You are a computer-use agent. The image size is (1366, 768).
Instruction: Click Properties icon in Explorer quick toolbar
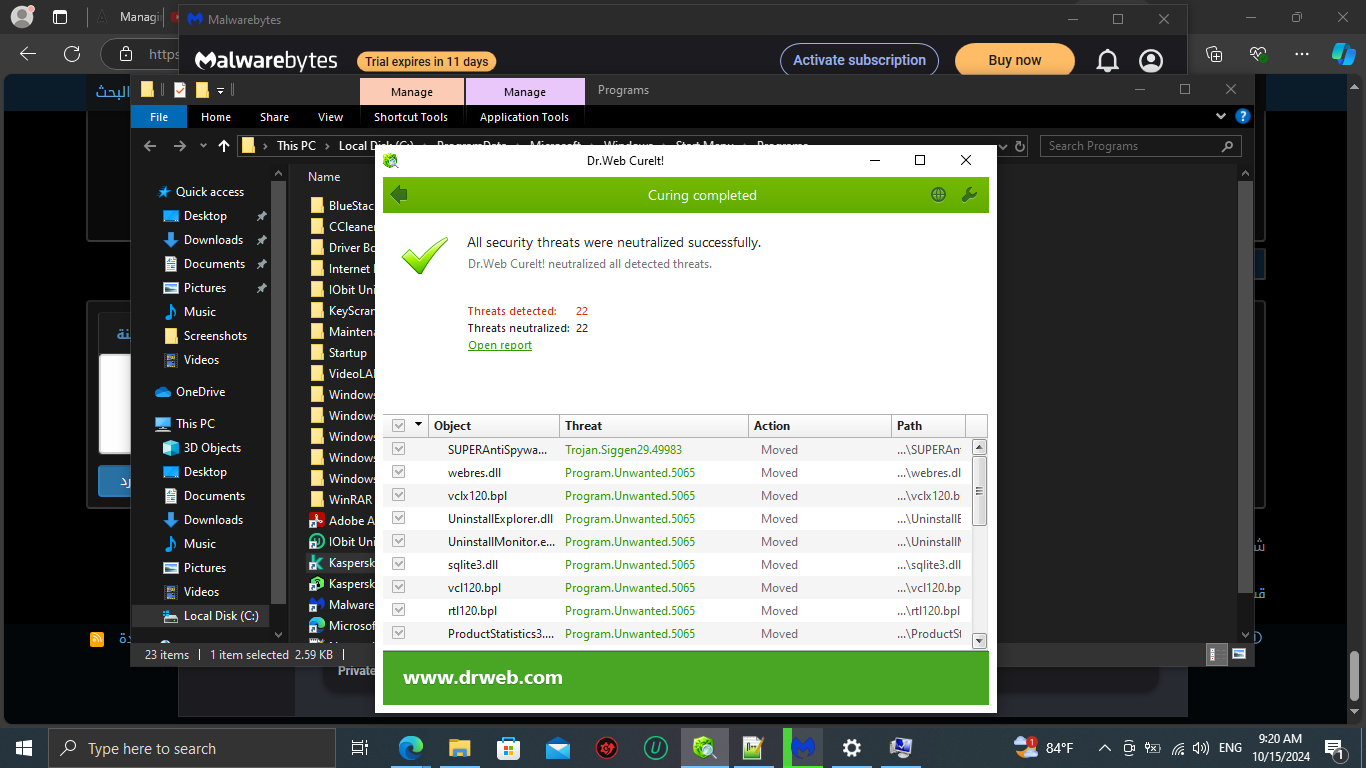[x=180, y=90]
